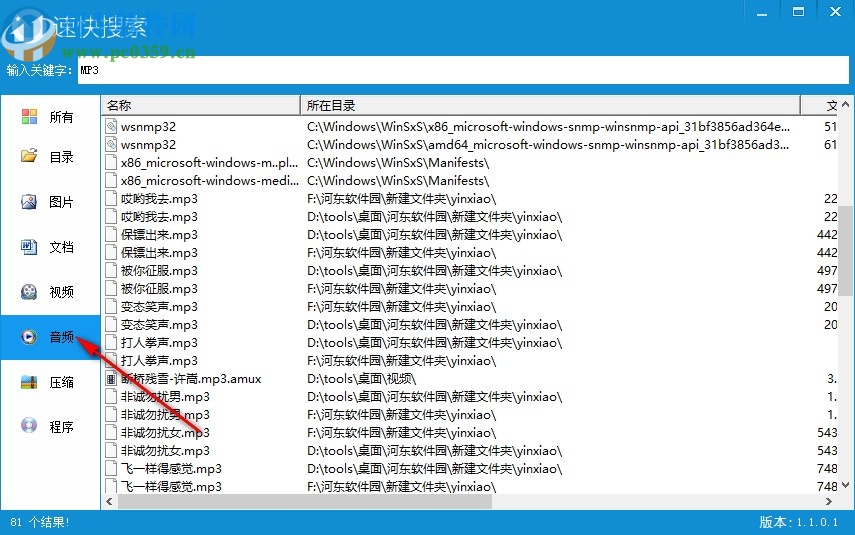Open the 程序 programs category icon

tap(29, 426)
